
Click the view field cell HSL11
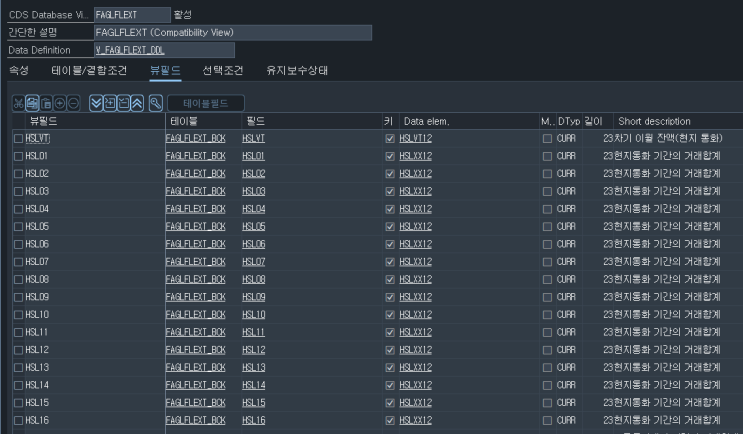point(95,333)
